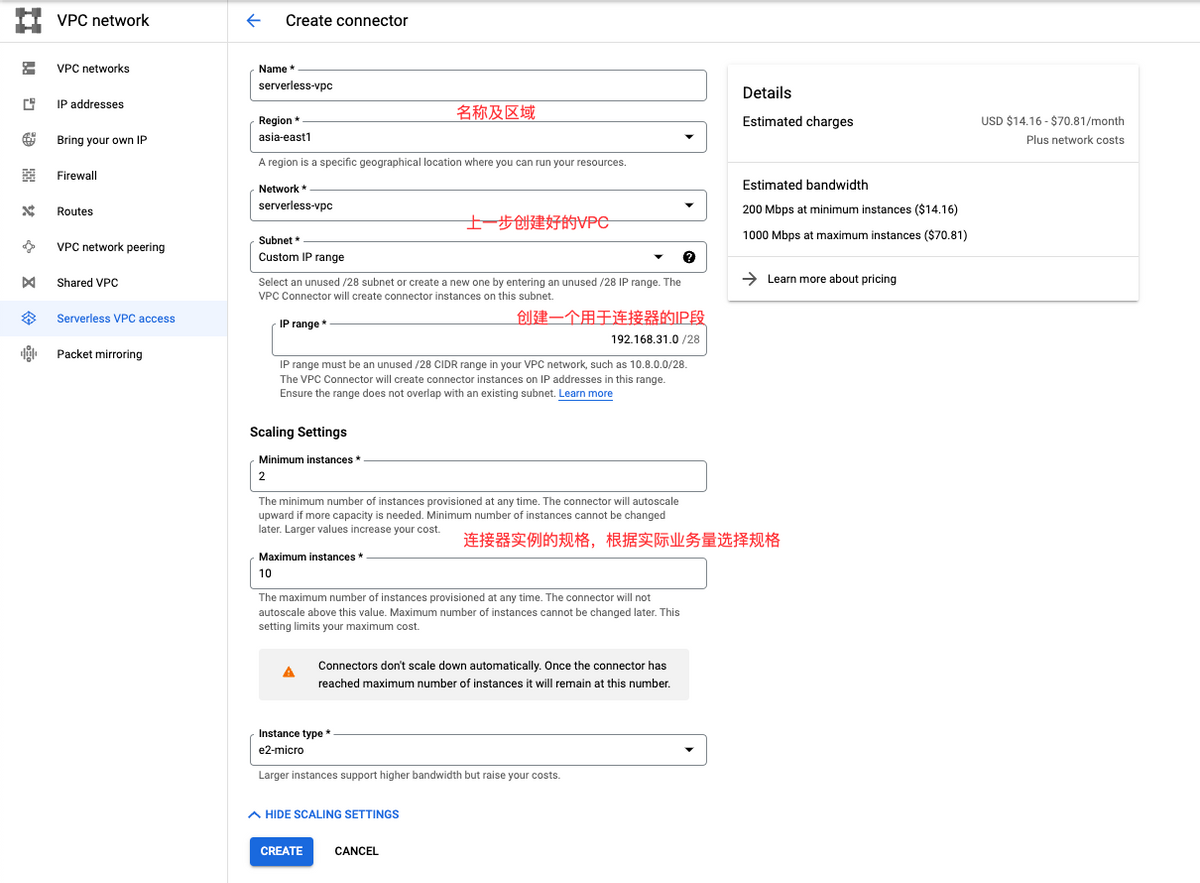Click the 1000 Mbps at maximum instances line
Viewport: 1200px width, 883px height.
click(855, 235)
